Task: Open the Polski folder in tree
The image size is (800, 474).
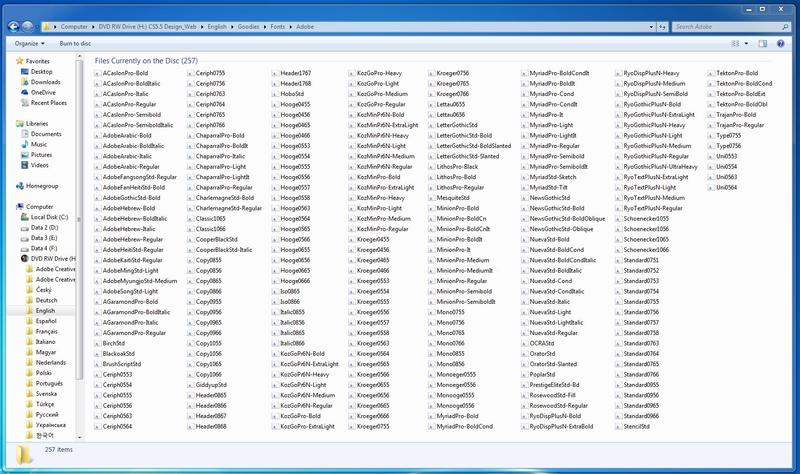Action: (x=39, y=372)
